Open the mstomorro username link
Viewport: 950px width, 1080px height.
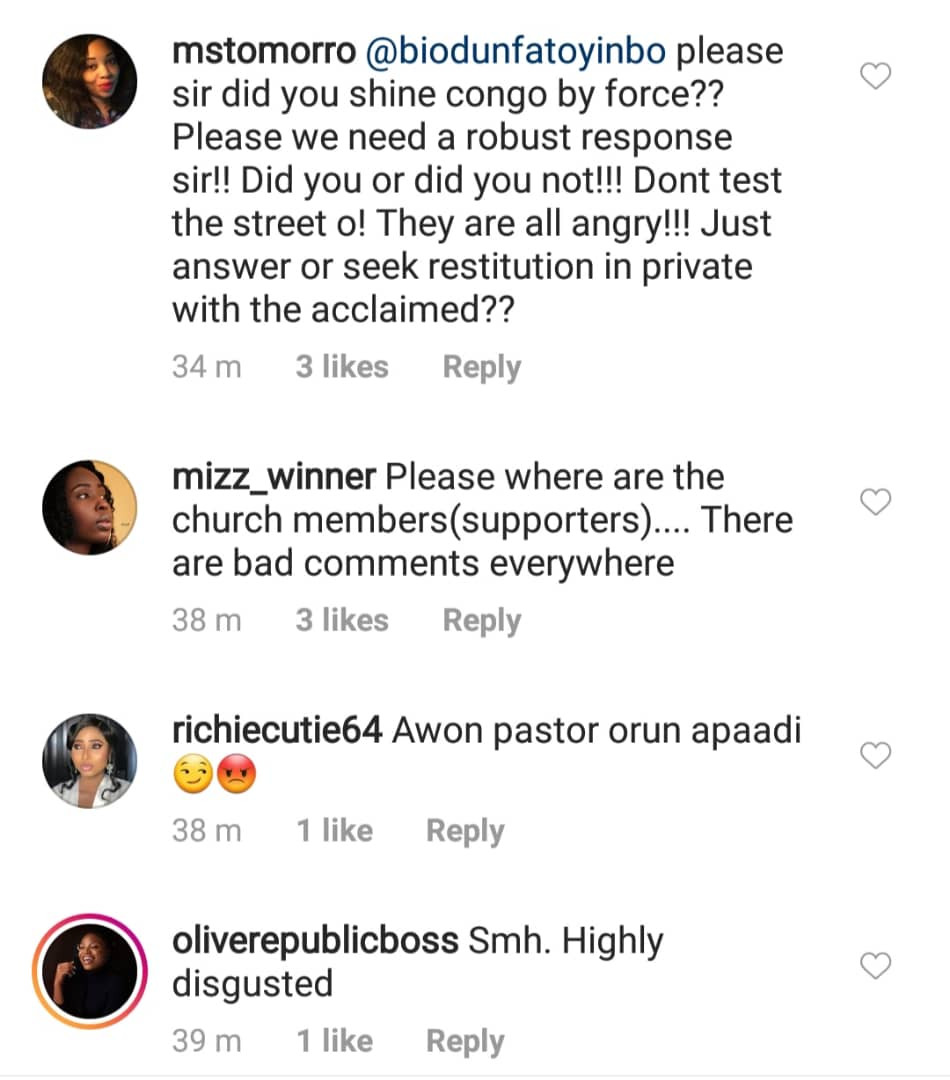(x=263, y=51)
